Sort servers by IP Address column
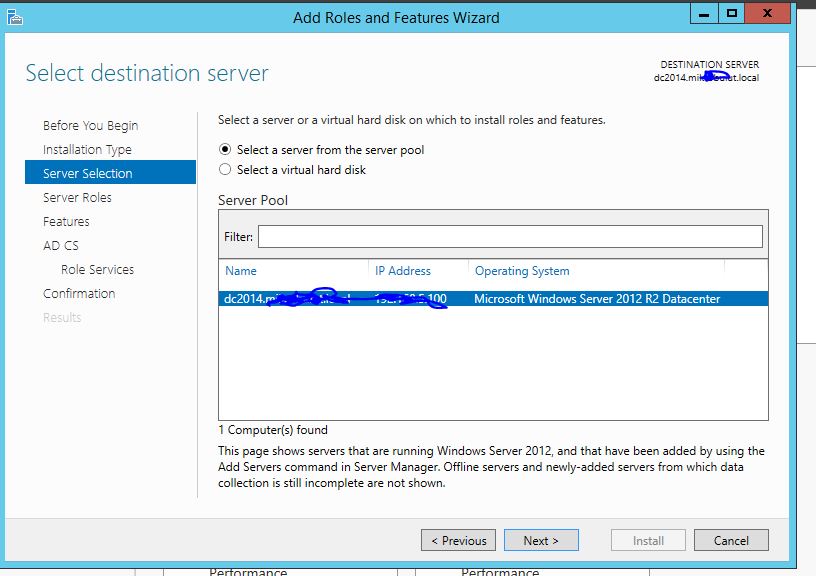The height and width of the screenshot is (576, 816). tap(403, 271)
